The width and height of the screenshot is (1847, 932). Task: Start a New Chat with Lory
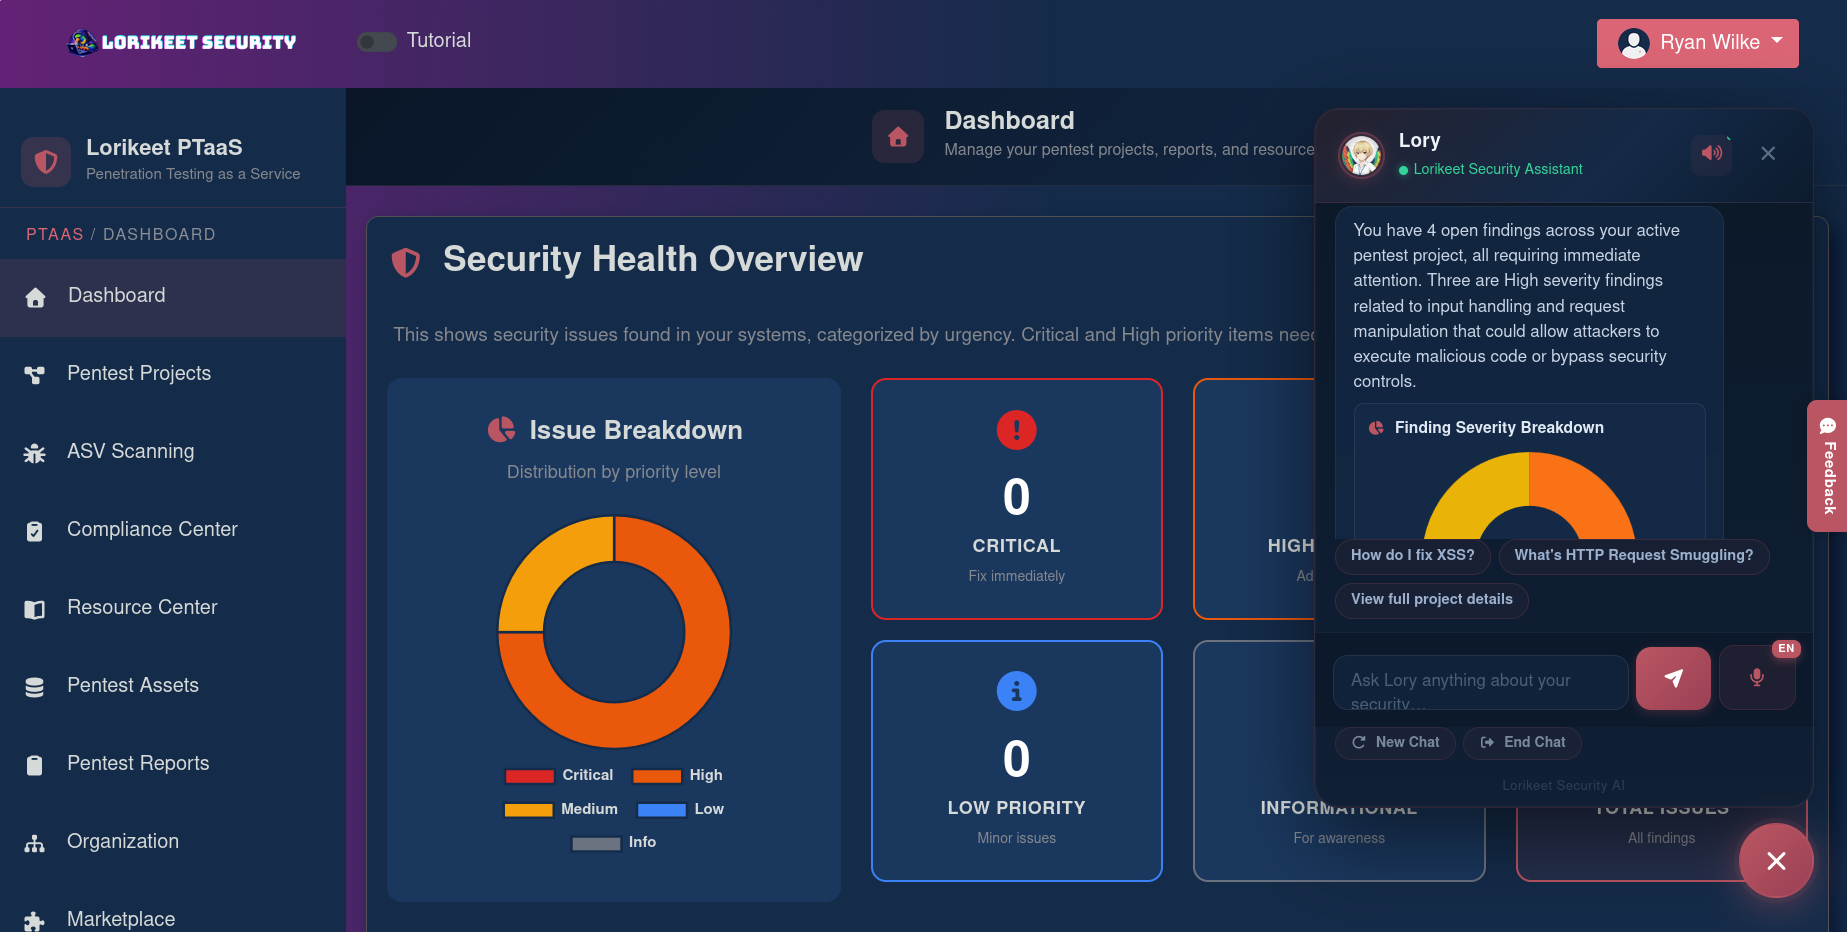tap(1395, 742)
